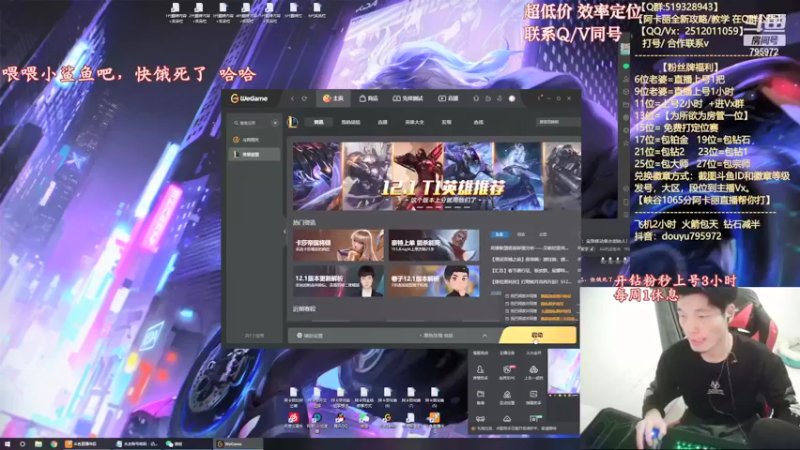
Task: Click the folder icon in the streaming tool panel
Action: (480, 396)
